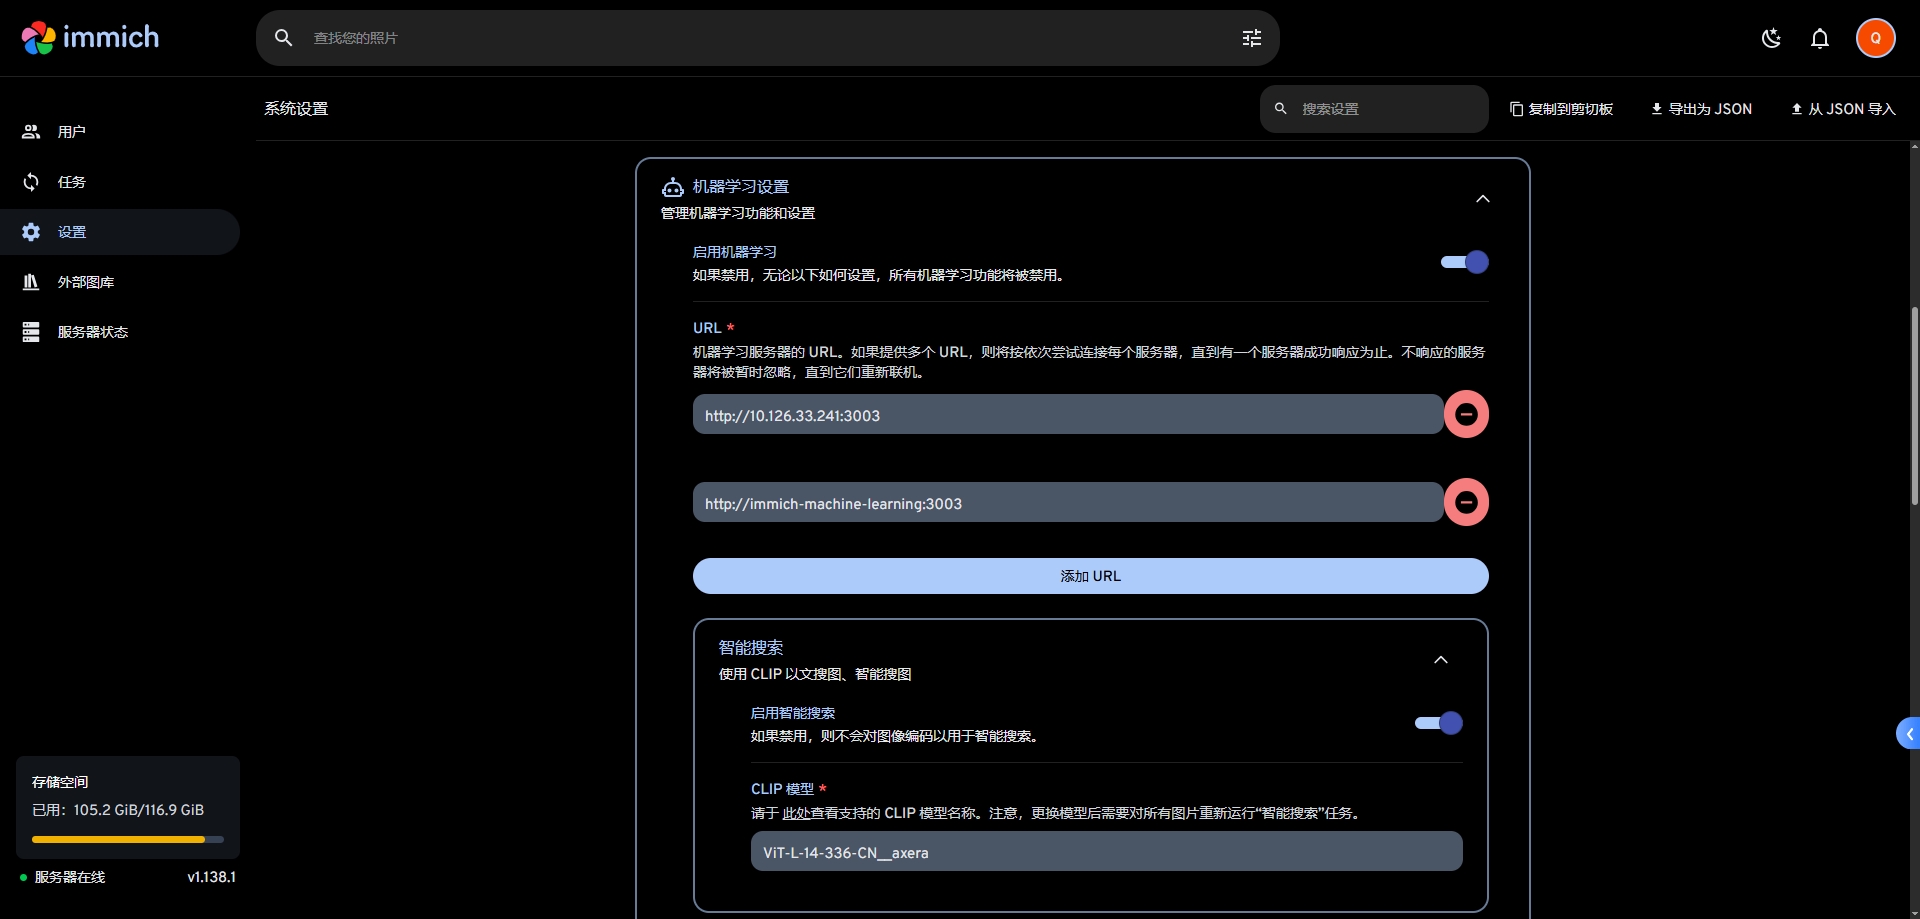The height and width of the screenshot is (919, 1920).
Task: Open Jobs page in sidebar
Action: (71, 182)
